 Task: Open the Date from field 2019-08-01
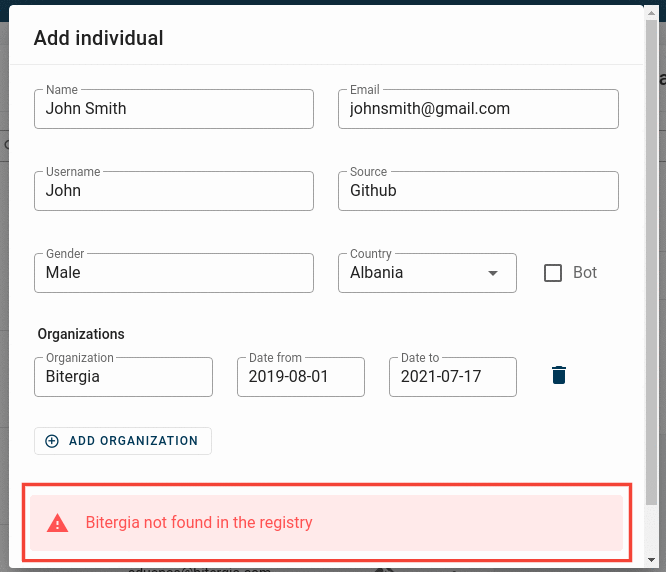(x=301, y=377)
